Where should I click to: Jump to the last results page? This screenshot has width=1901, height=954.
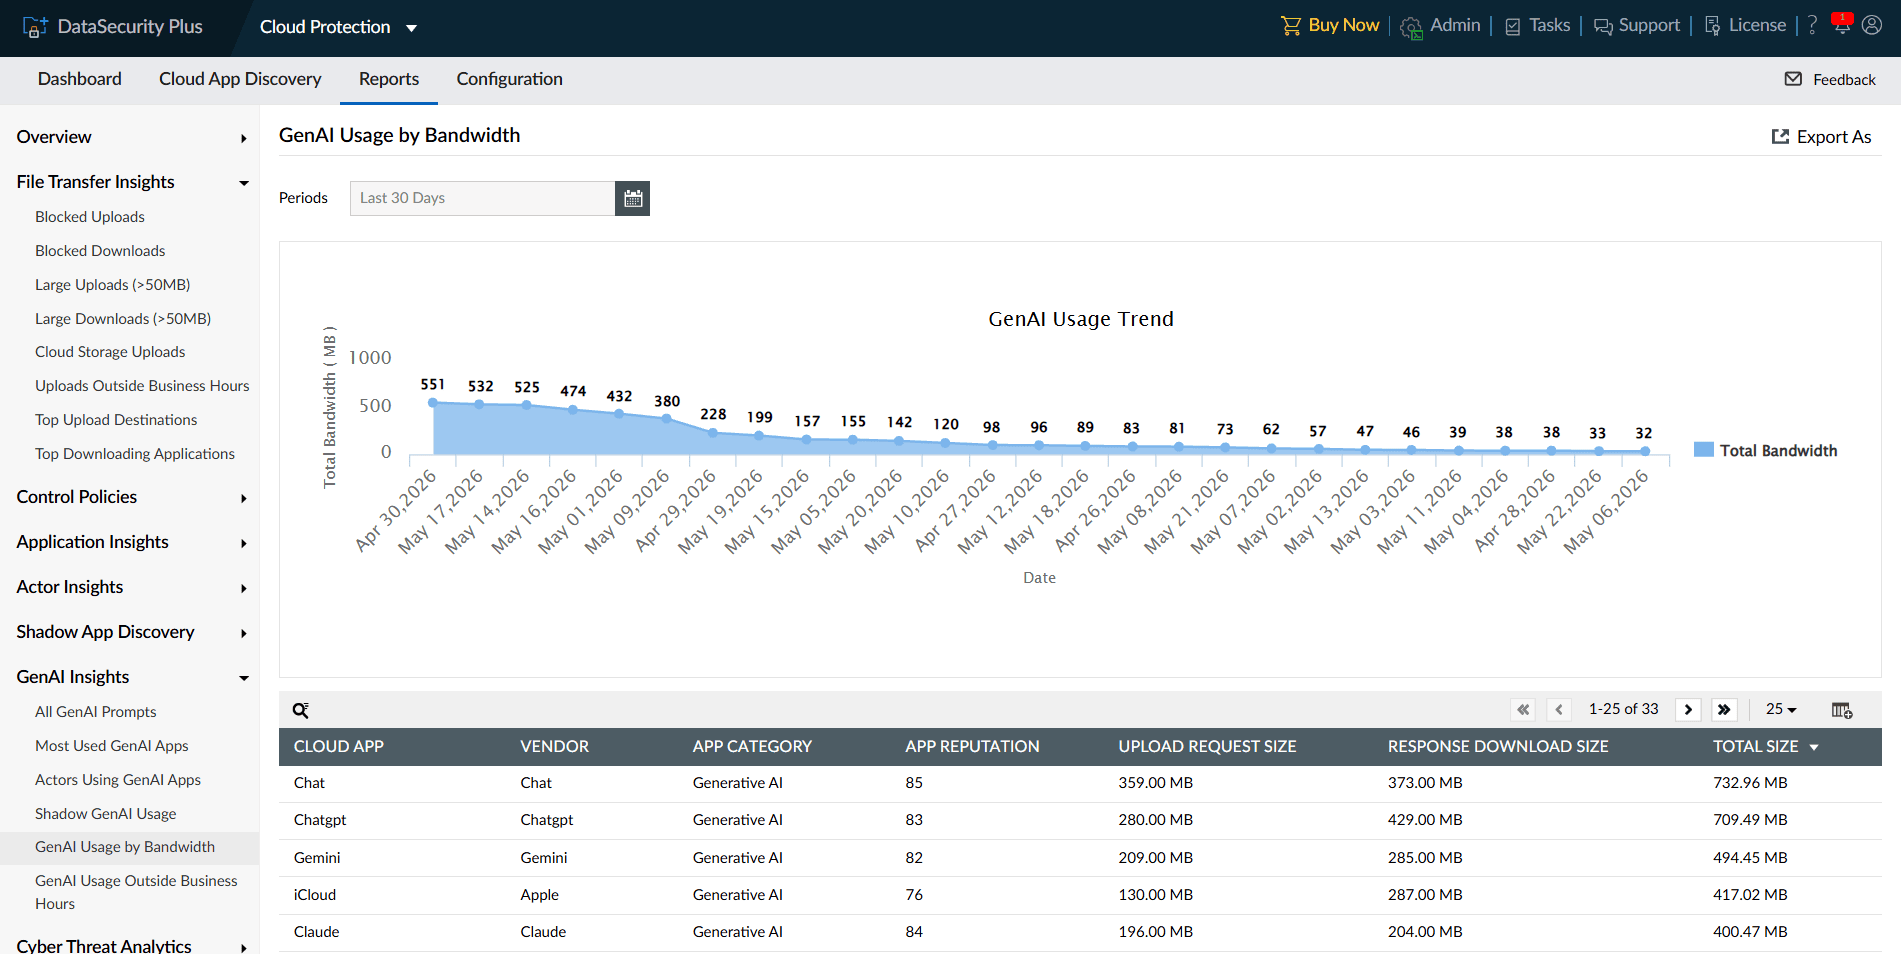point(1724,709)
